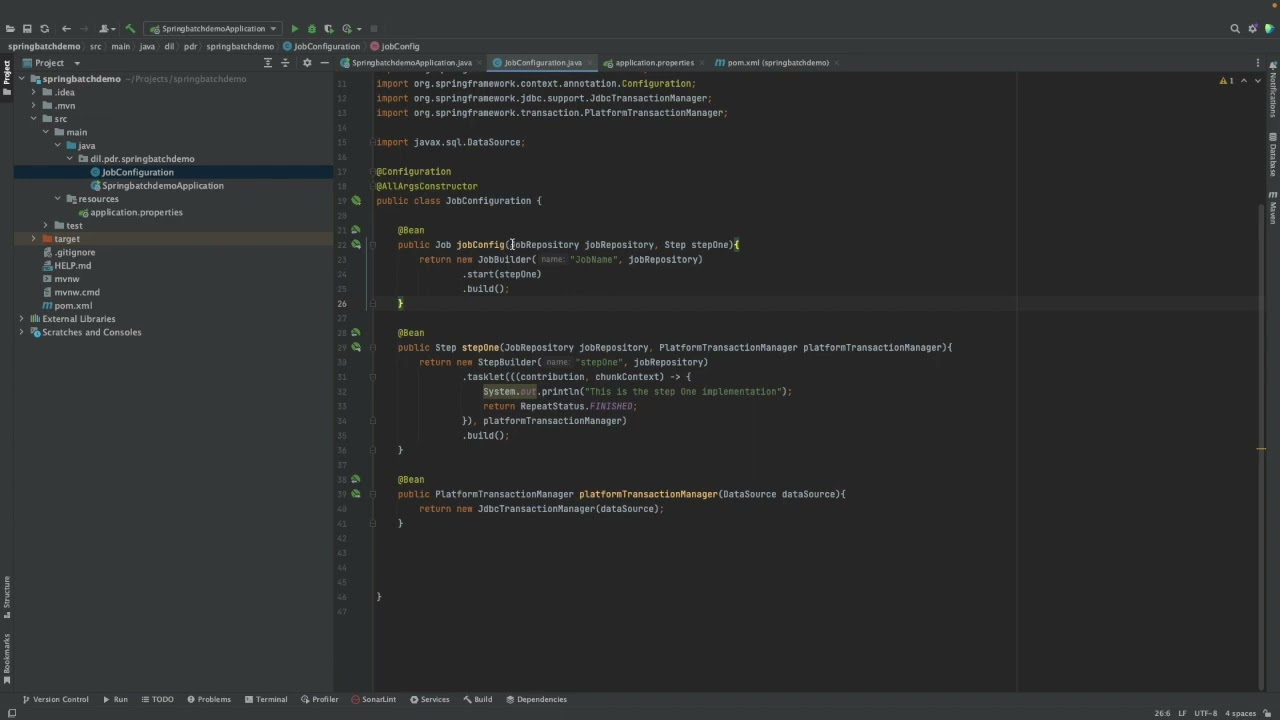Expand the target folder
1280x720 pixels.
33,239
